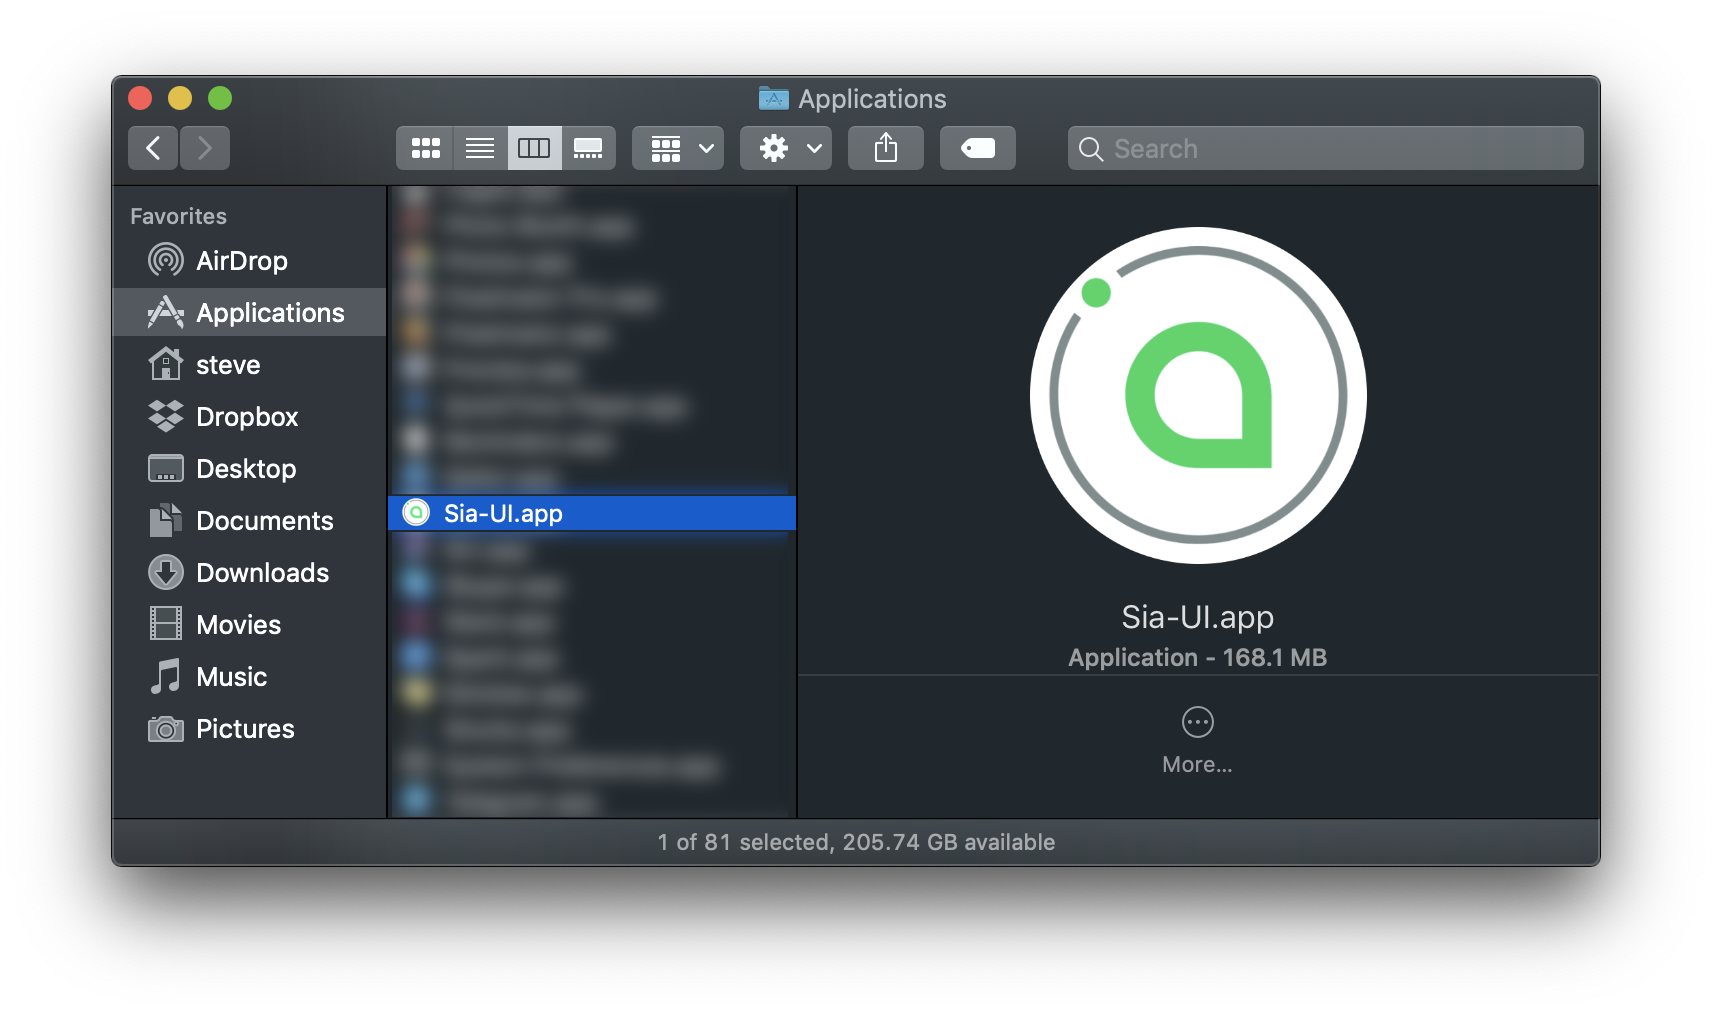Click the Applications sidebar icon
The height and width of the screenshot is (1014, 1712).
coord(165,312)
